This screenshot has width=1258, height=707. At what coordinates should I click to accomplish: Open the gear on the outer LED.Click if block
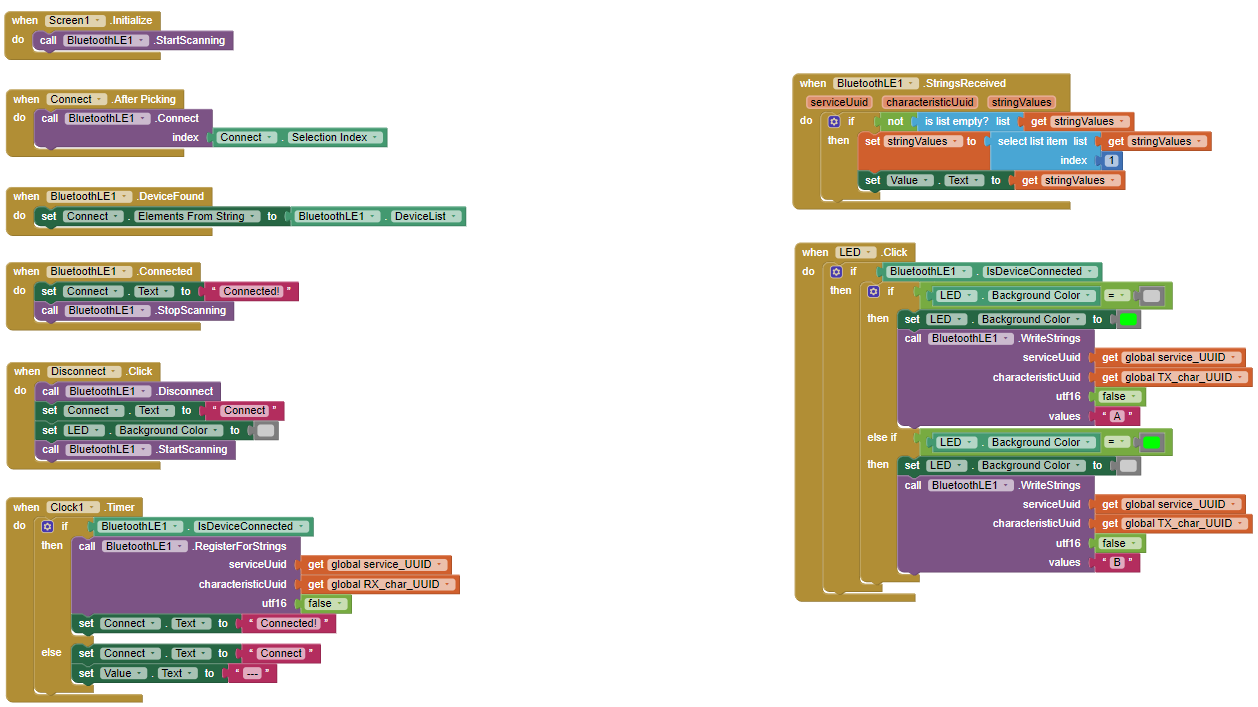(837, 271)
